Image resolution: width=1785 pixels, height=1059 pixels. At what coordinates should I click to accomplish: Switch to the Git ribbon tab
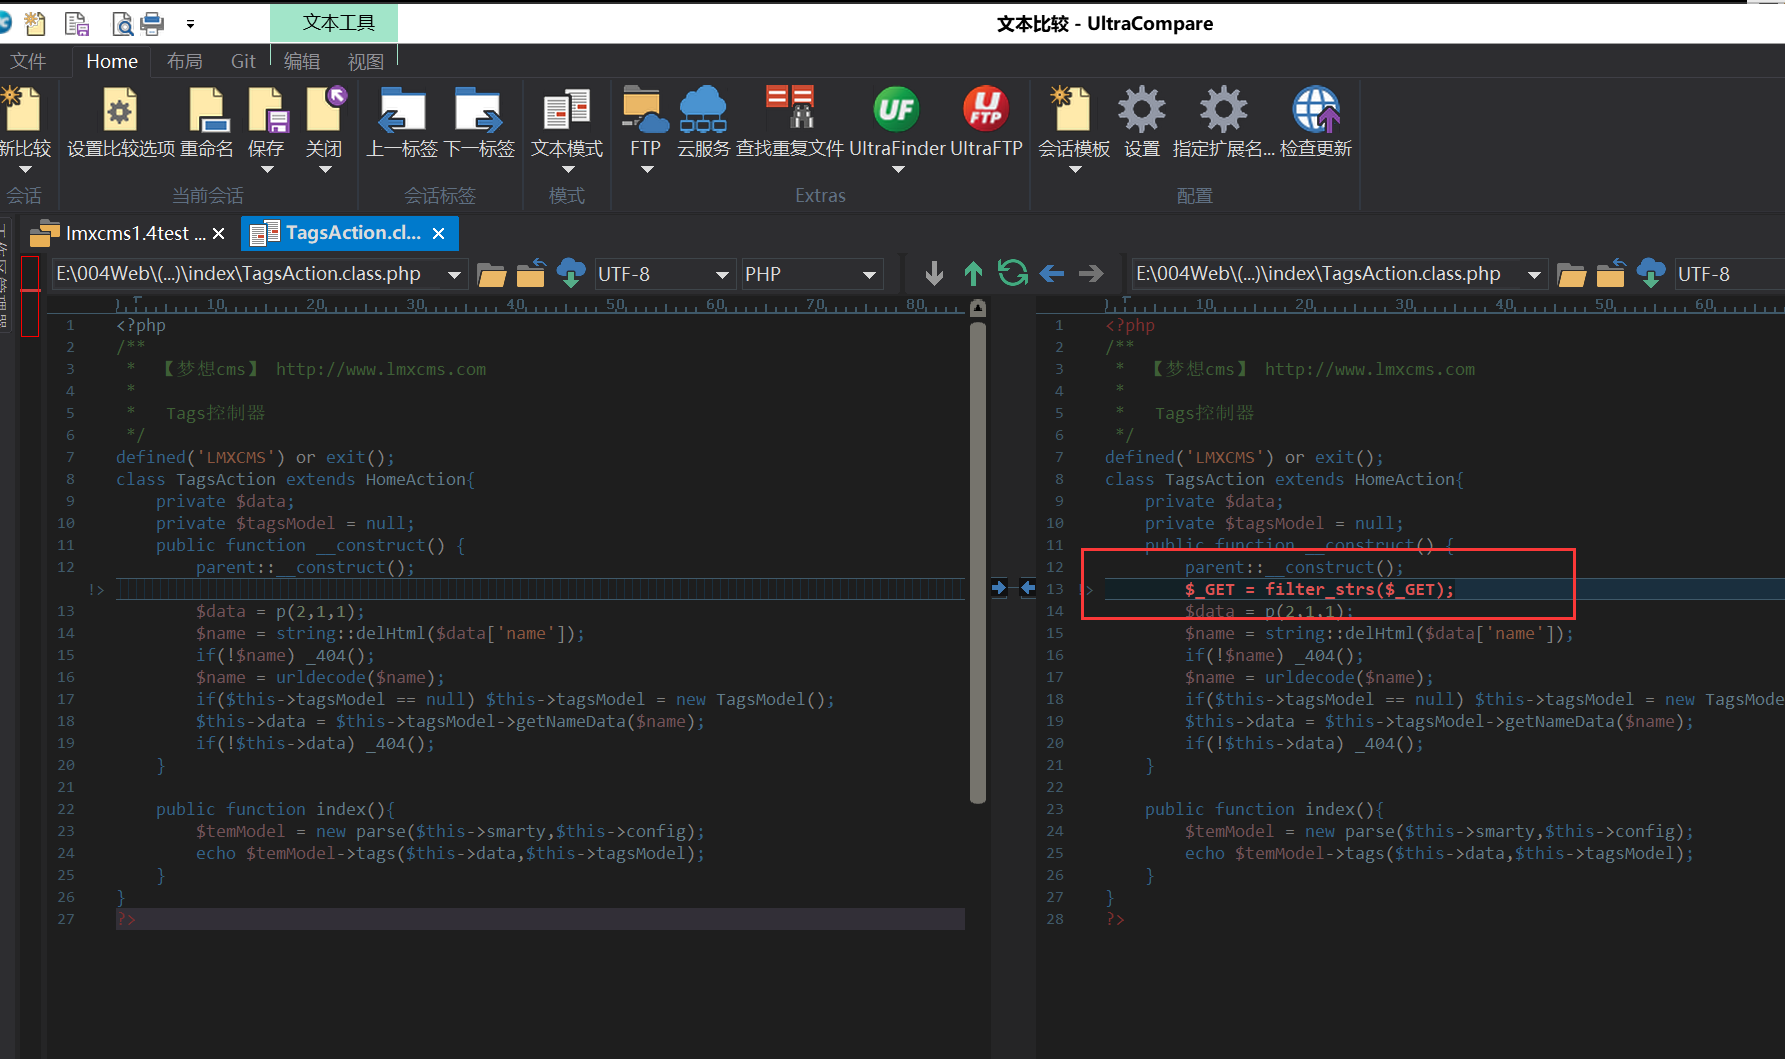click(243, 61)
